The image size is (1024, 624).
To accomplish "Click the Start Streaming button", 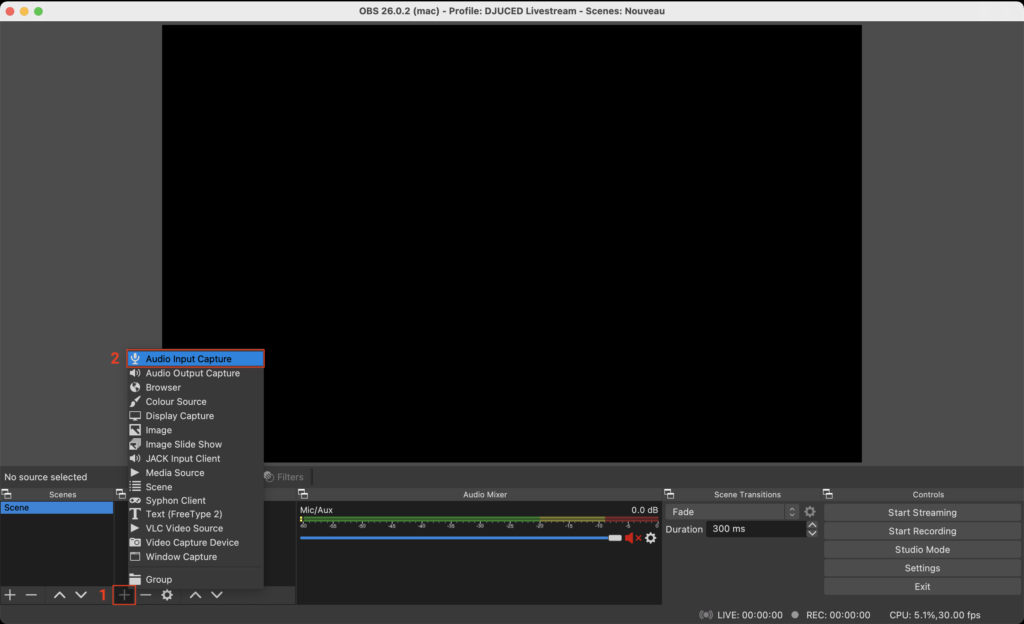I will (x=922, y=513).
